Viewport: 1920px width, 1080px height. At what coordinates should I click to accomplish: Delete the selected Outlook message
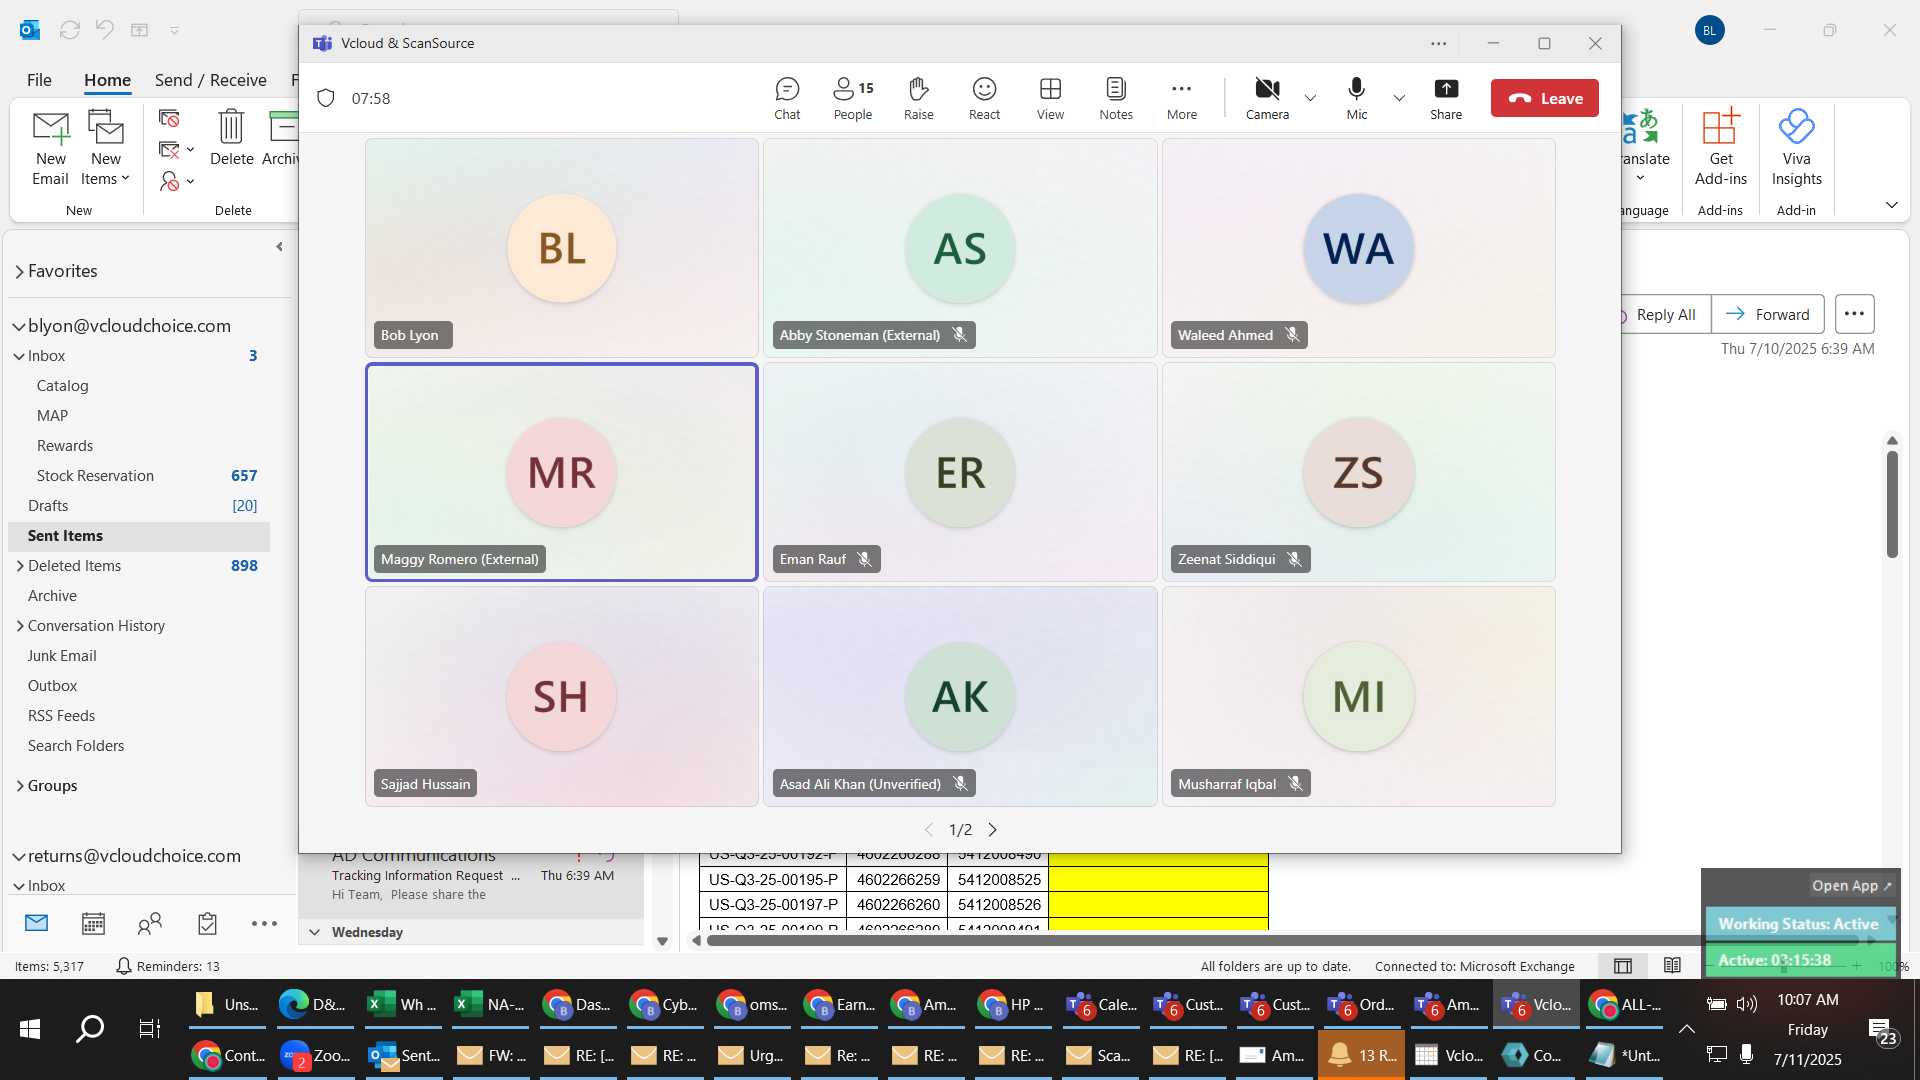point(231,138)
